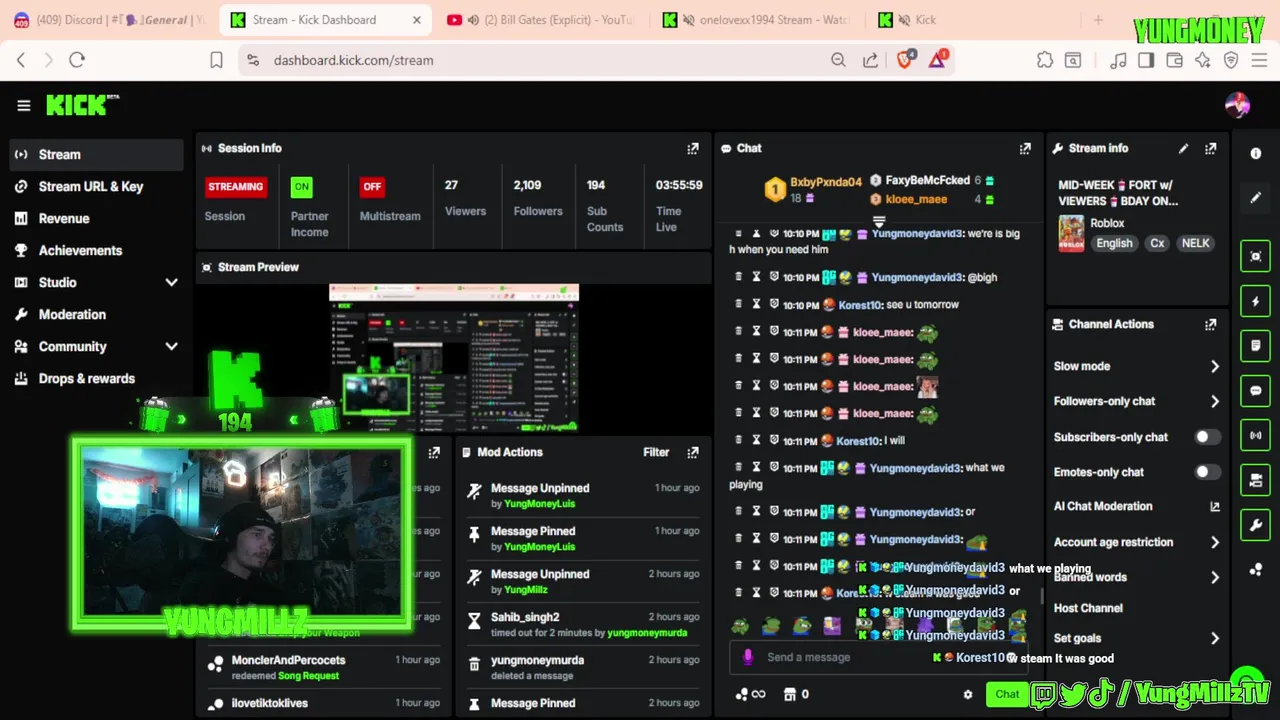Bookmark this page in the browser
Screen dimensions: 1280x720
[x=216, y=60]
